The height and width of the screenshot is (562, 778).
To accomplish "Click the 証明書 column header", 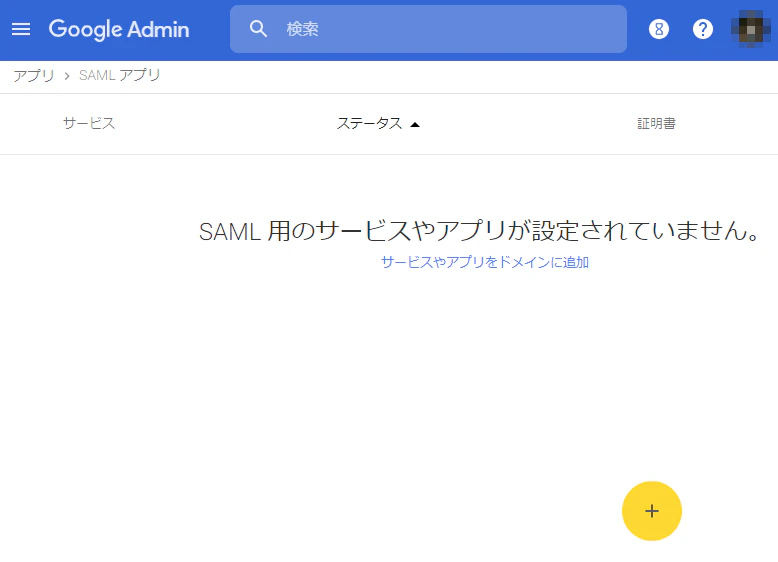I will coord(656,124).
